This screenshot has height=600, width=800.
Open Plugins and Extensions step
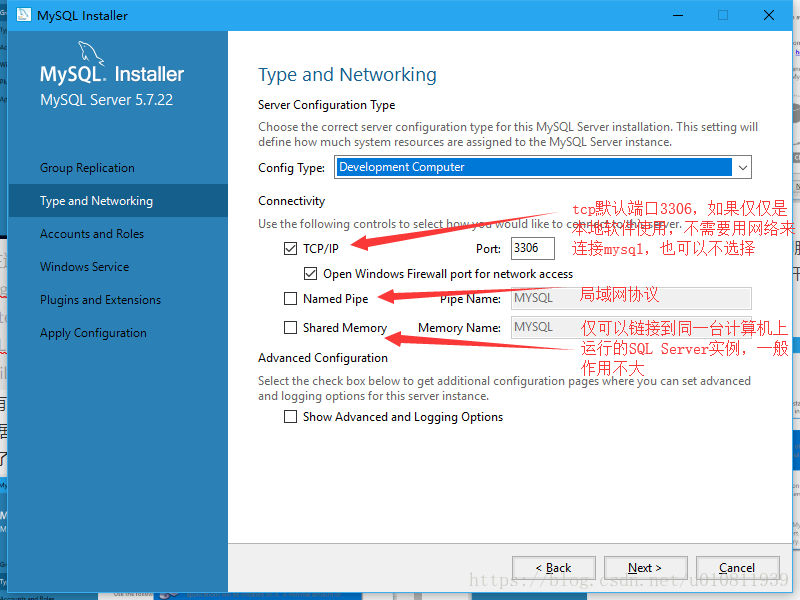101,300
